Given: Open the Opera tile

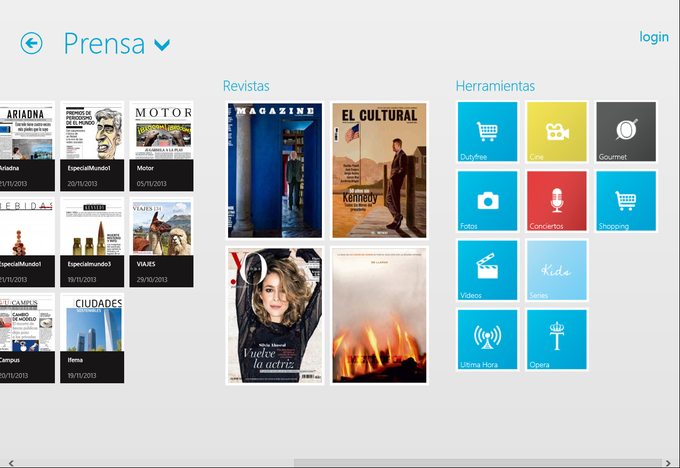Looking at the screenshot, I should tap(557, 339).
